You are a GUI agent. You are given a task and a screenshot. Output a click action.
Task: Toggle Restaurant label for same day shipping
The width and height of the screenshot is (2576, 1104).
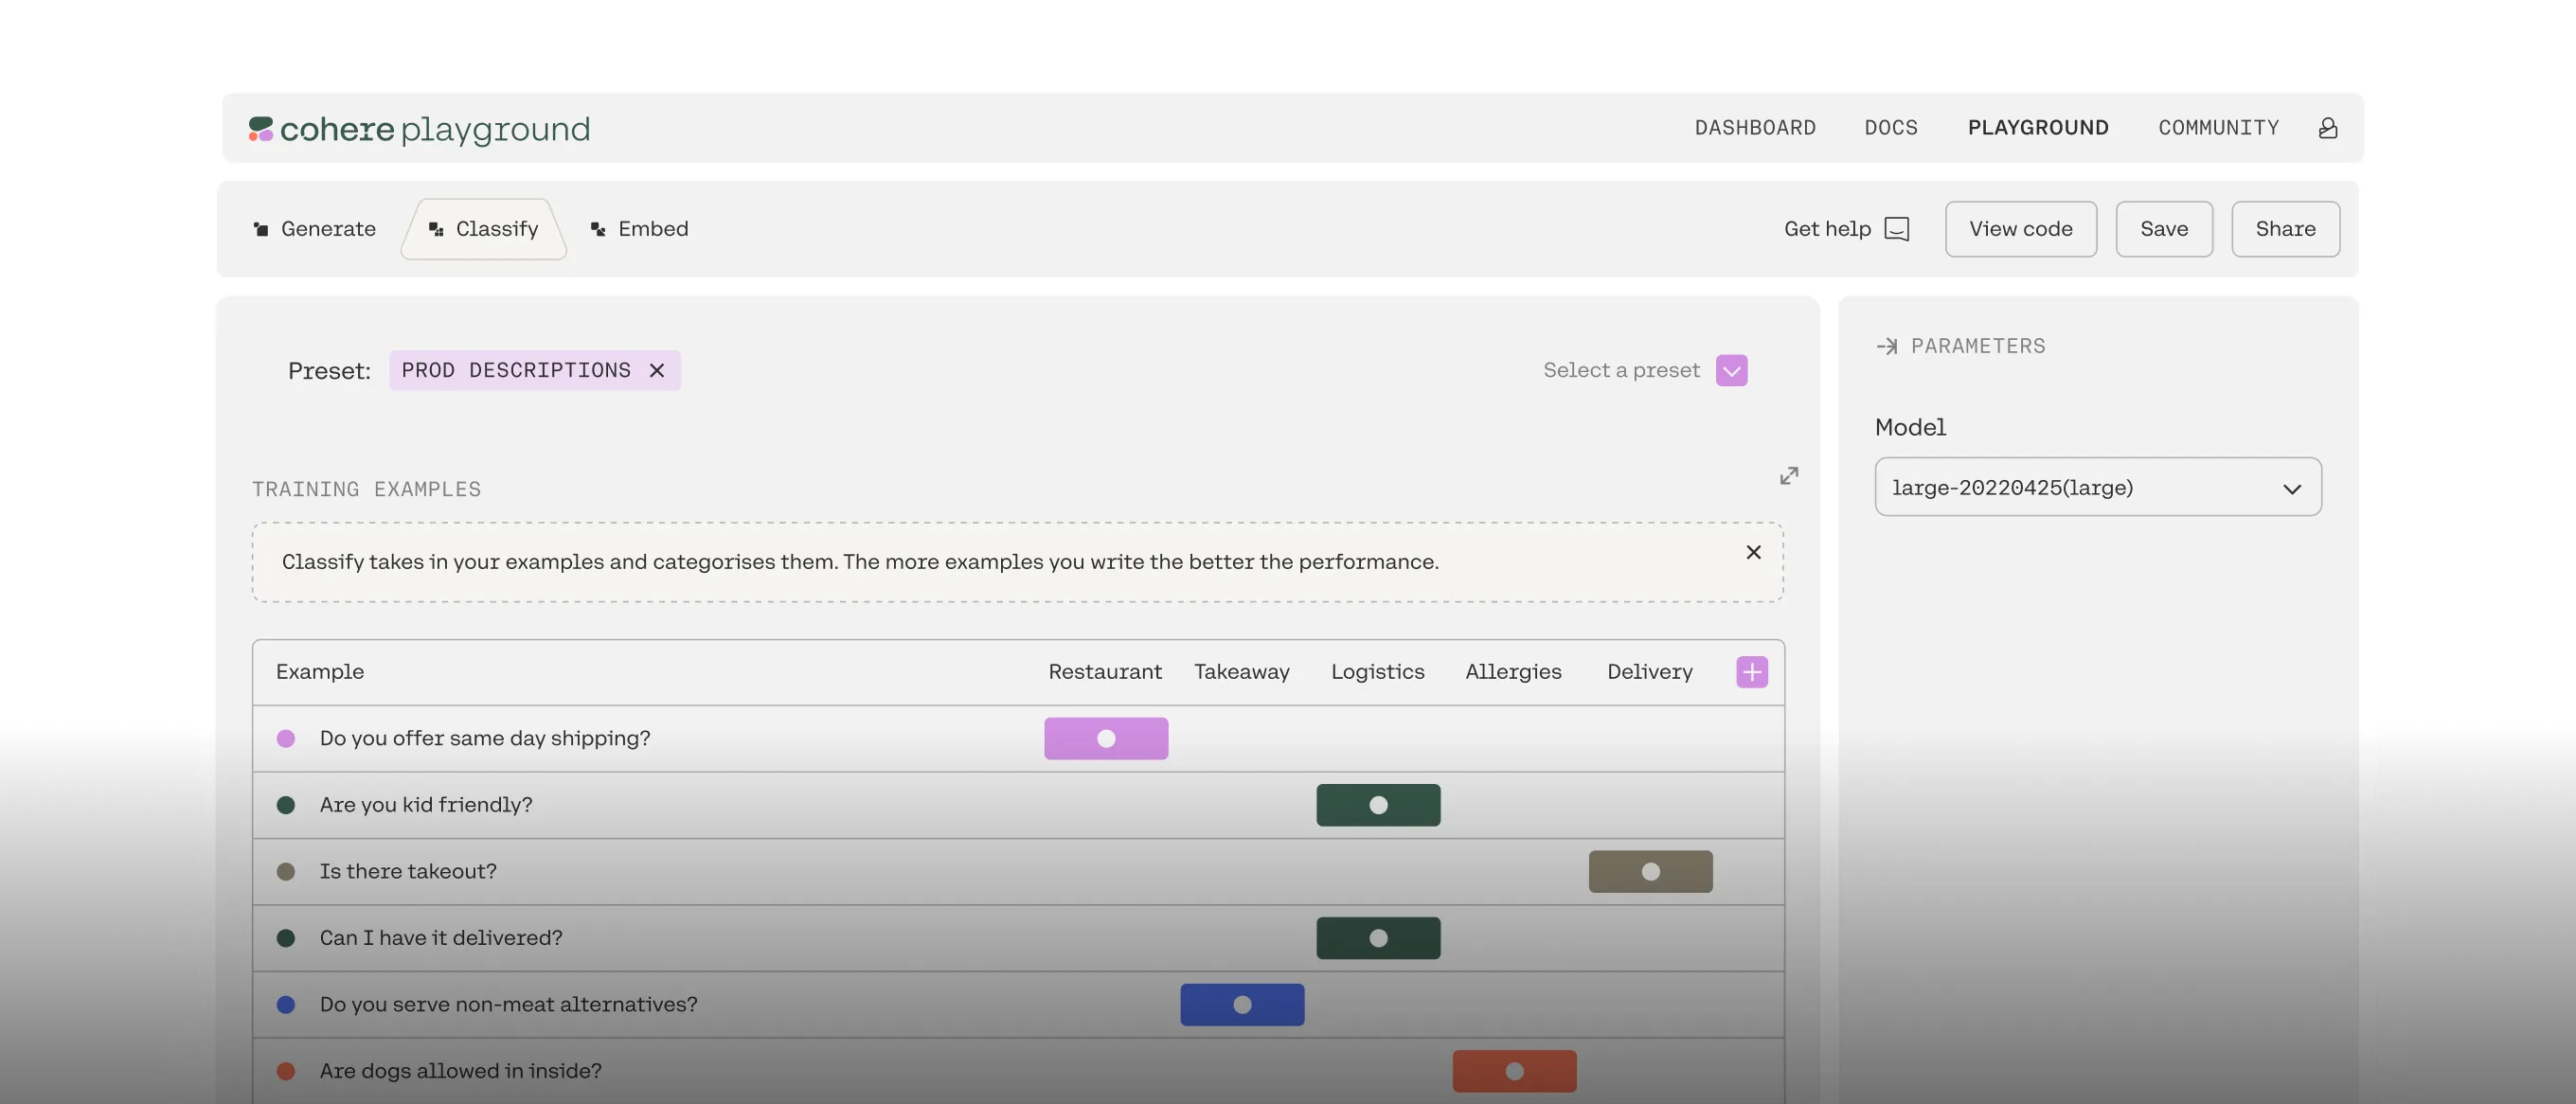(x=1106, y=739)
